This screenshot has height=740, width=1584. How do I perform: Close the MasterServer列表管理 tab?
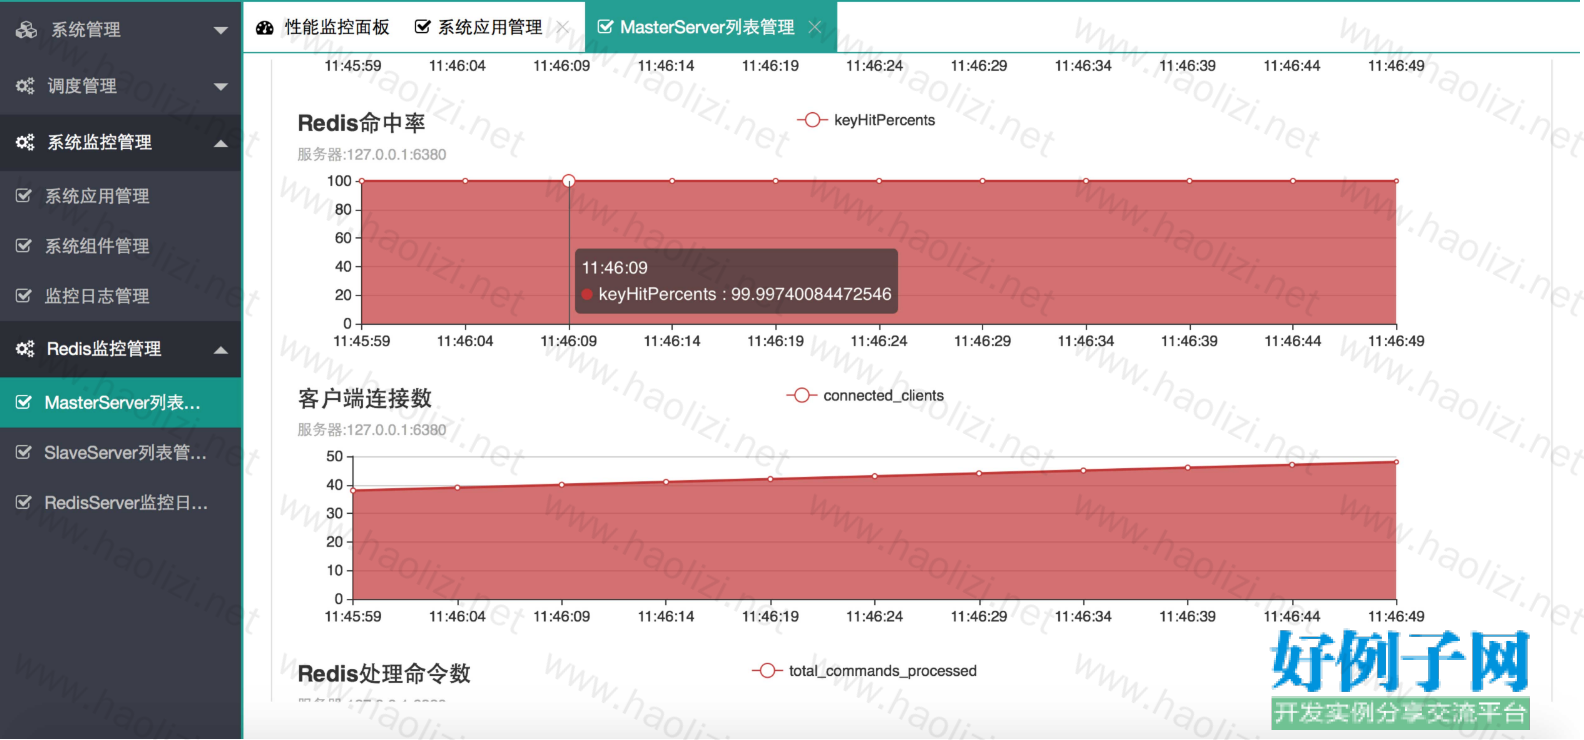pos(815,28)
